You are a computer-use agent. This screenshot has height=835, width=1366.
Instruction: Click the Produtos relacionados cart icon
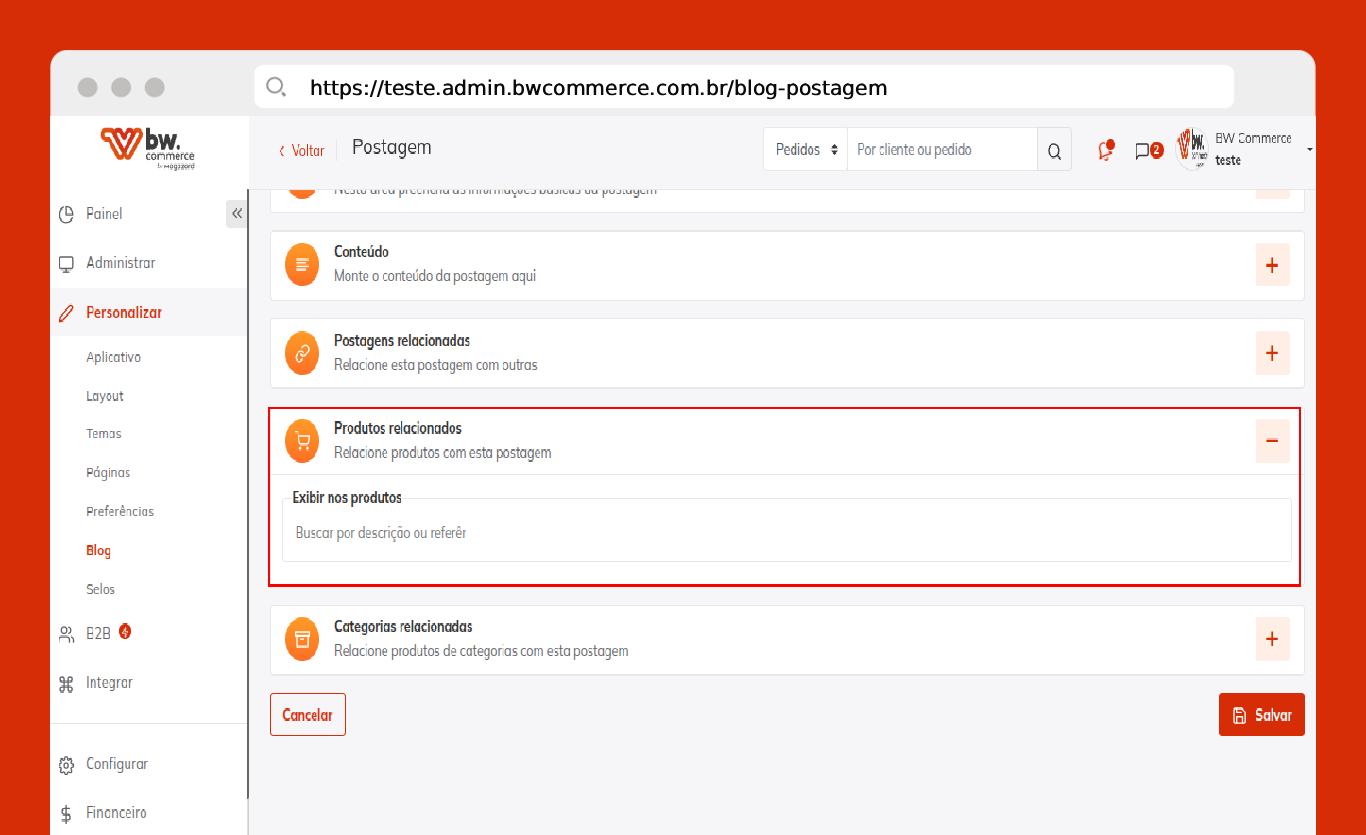pyautogui.click(x=302, y=441)
